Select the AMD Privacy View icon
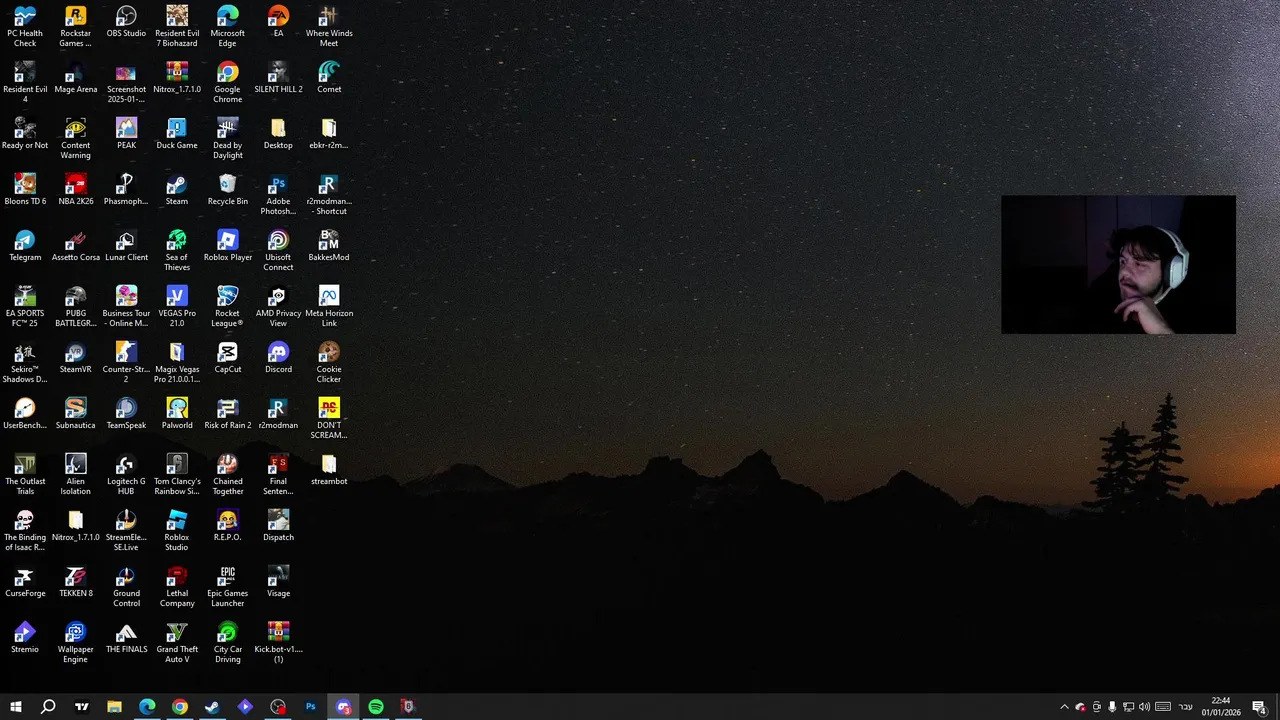Viewport: 1280px width, 720px height. [278, 306]
